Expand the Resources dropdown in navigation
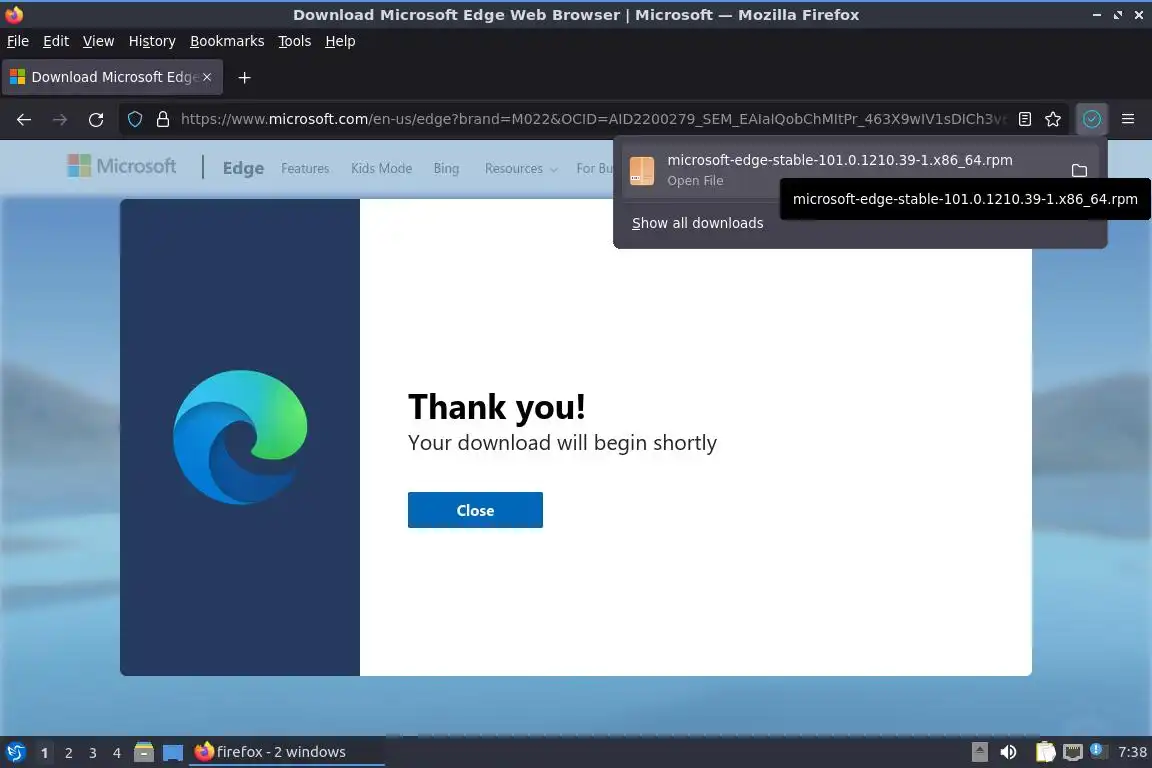Image resolution: width=1152 pixels, height=768 pixels. [521, 168]
